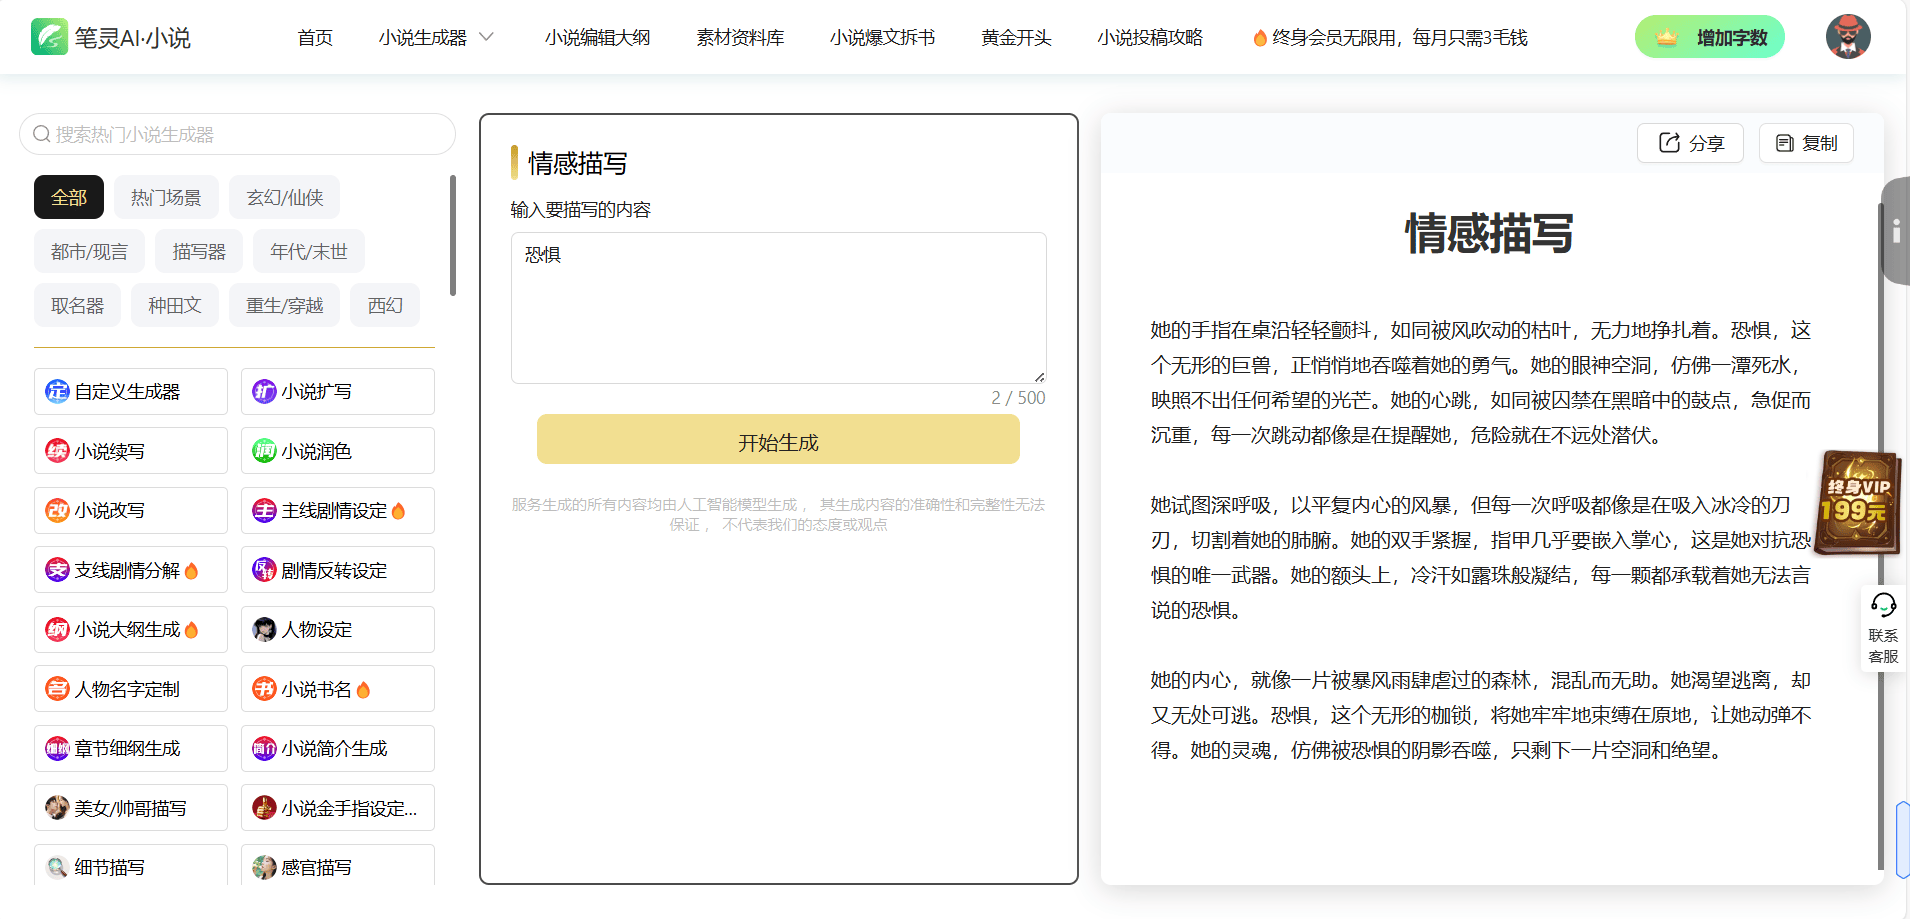Open 细节描写 tool

point(131,866)
